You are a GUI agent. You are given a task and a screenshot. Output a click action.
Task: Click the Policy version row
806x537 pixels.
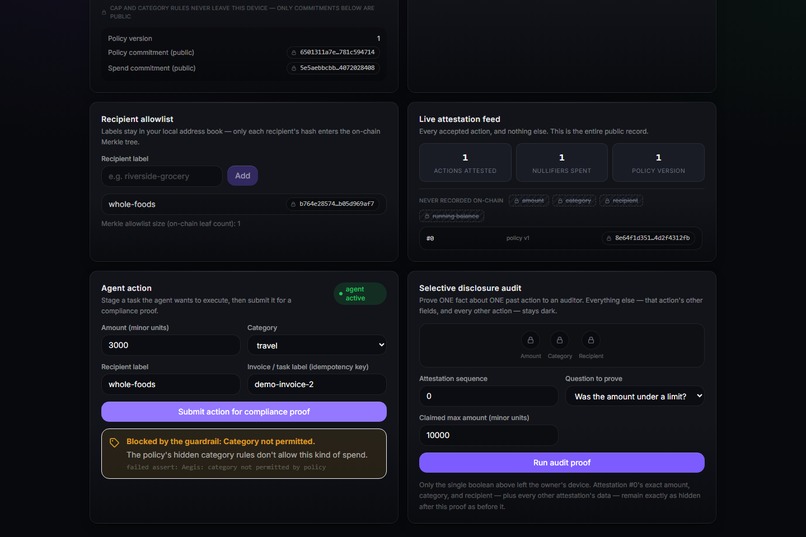[244, 39]
